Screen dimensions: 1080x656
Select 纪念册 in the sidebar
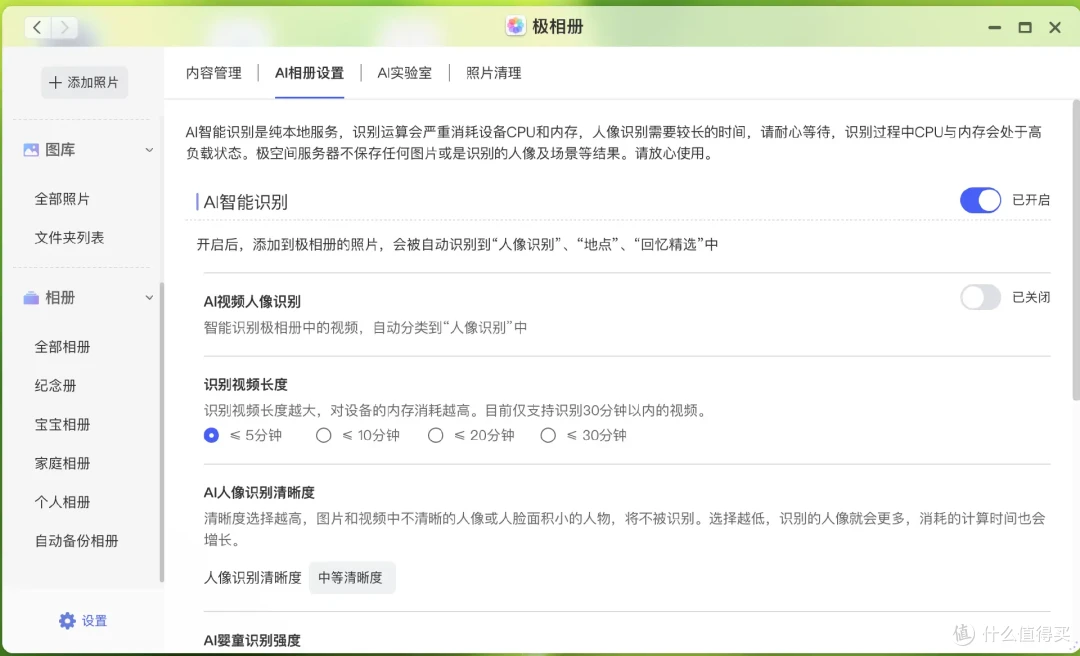pos(55,386)
